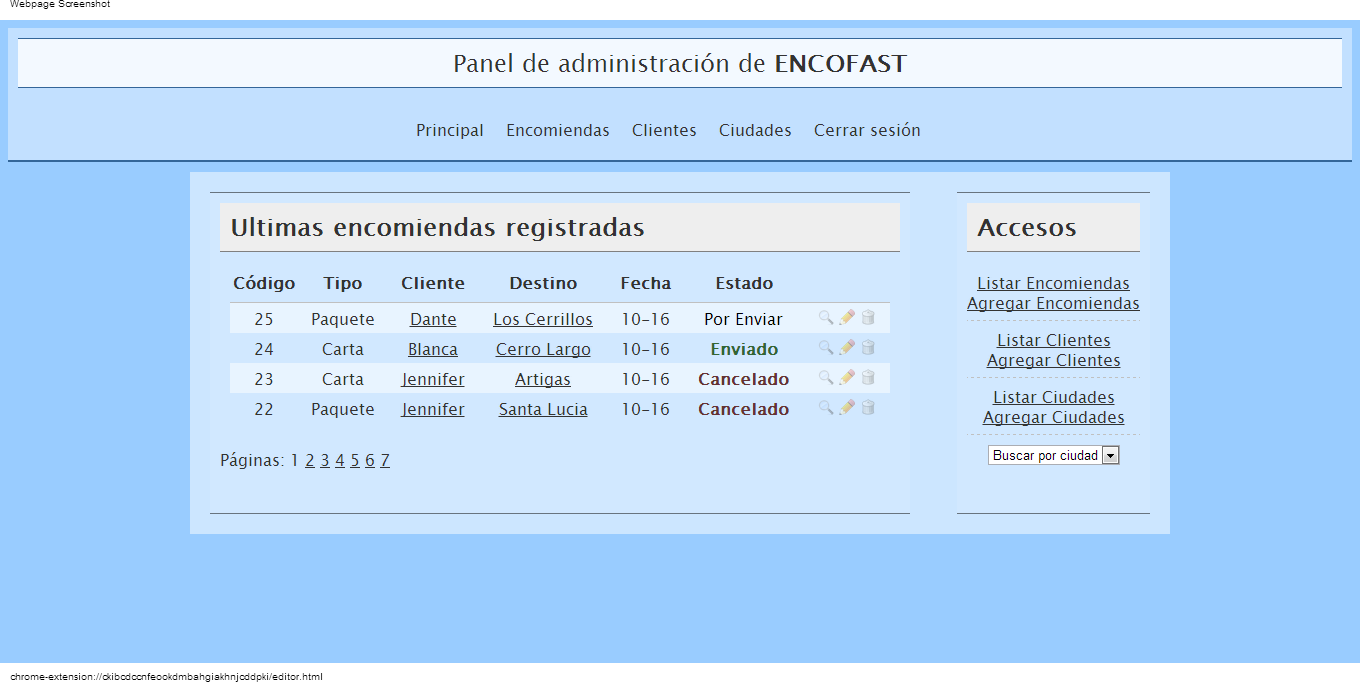Screen dimensions: 1360x683
Task: Go to page 3 of the listing
Action: tap(325, 460)
